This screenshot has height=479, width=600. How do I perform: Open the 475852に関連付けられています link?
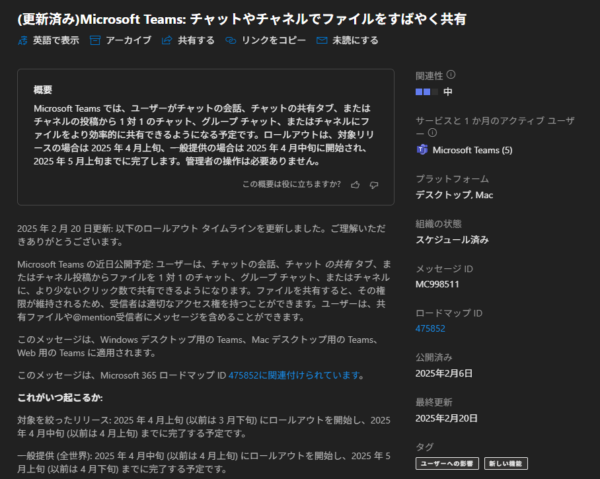coord(294,375)
